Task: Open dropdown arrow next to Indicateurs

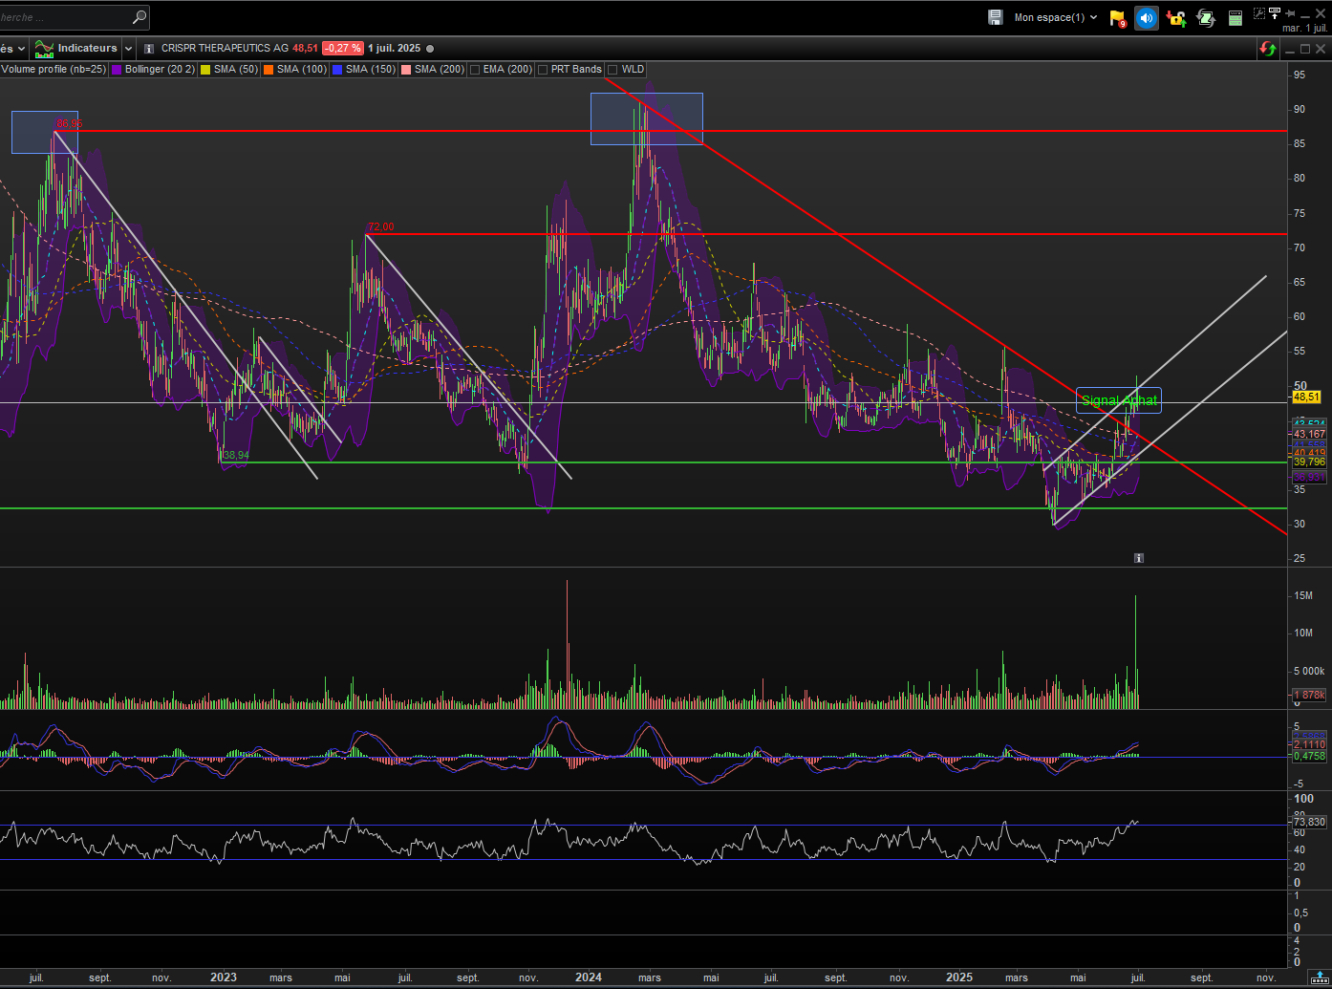Action: 128,48
